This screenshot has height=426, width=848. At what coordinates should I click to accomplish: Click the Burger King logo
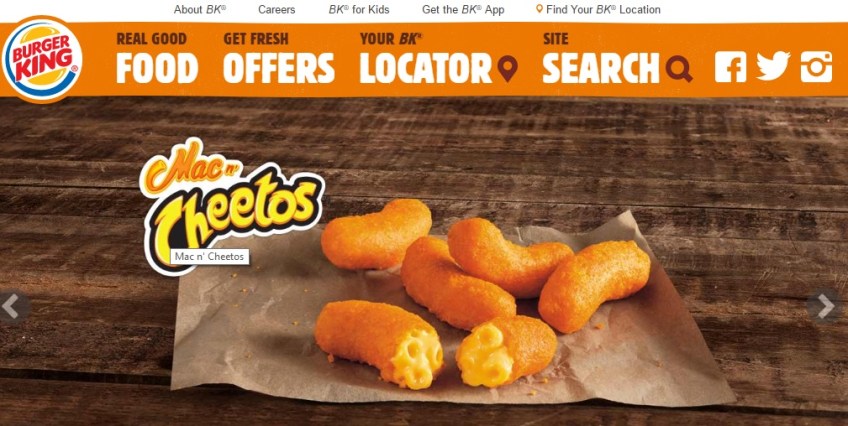click(x=42, y=59)
